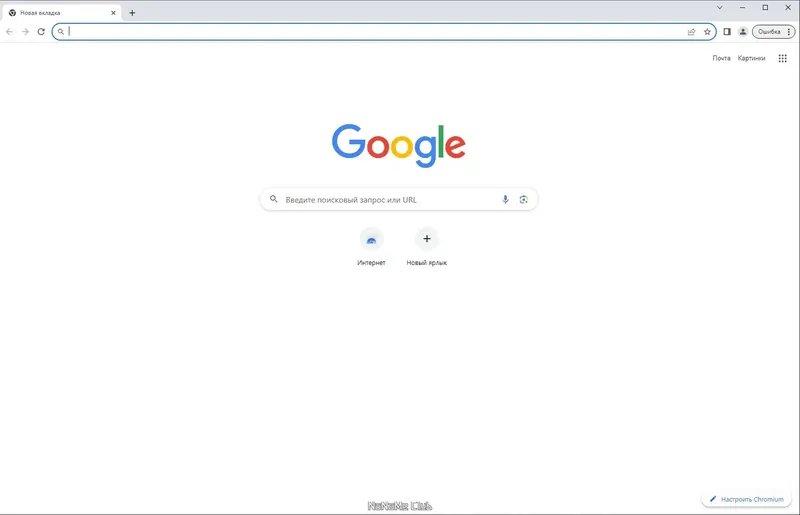Viewport: 800px width, 515px height.
Task: Open the profile avatar icon
Action: (x=743, y=32)
